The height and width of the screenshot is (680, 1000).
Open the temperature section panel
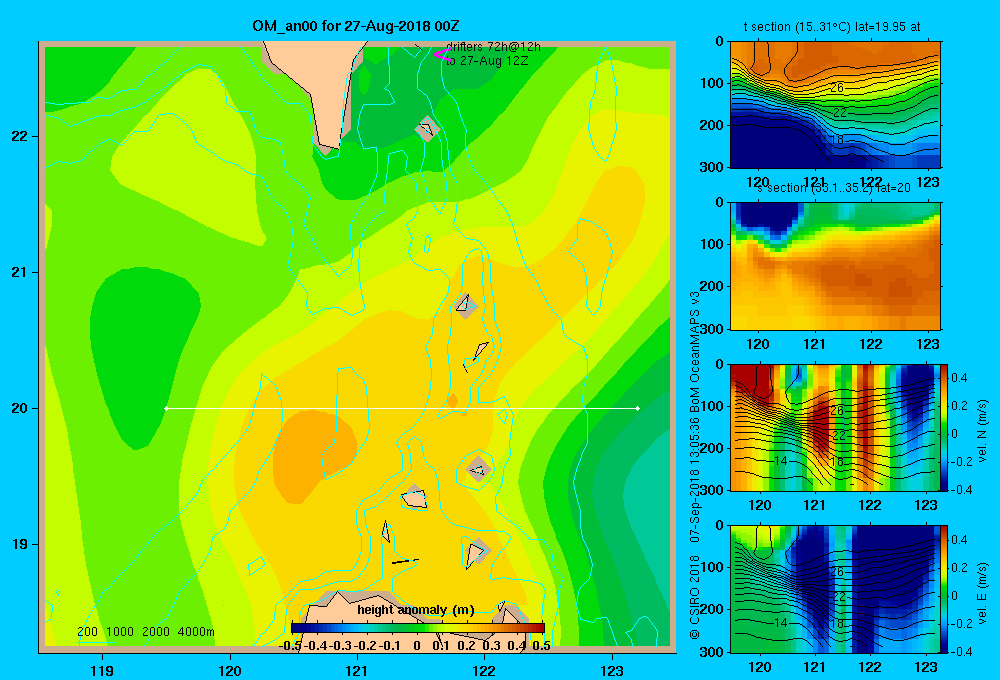(835, 105)
